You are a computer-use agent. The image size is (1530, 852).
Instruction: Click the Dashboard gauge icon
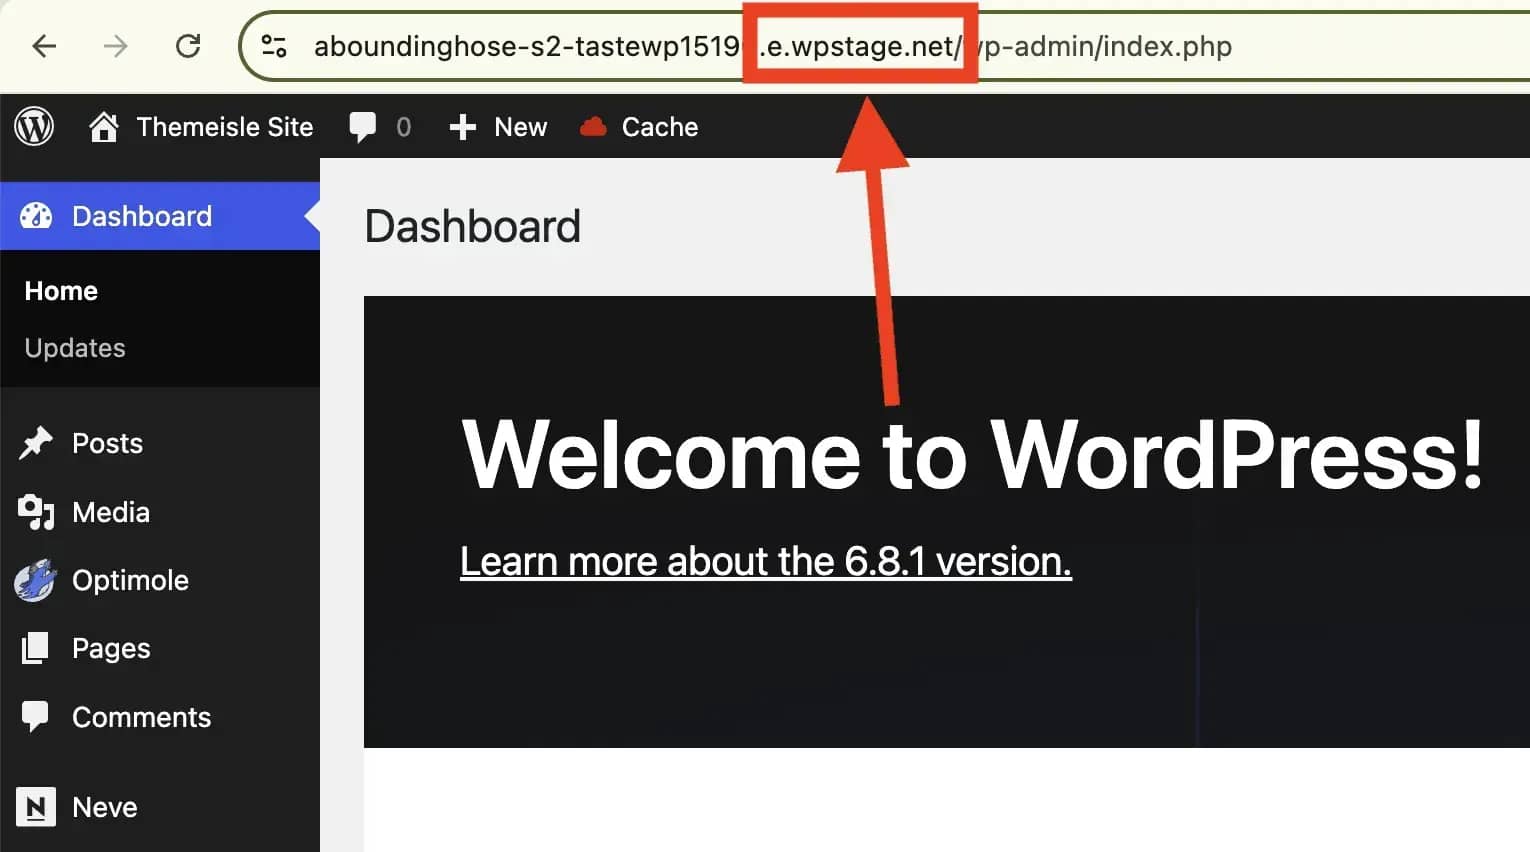(36, 216)
